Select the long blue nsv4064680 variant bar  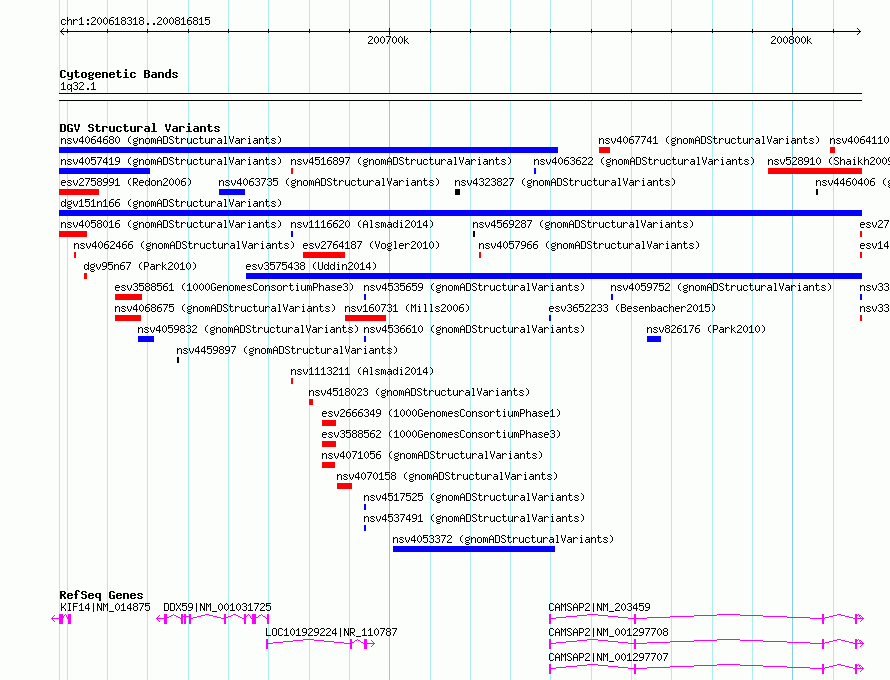[x=308, y=150]
